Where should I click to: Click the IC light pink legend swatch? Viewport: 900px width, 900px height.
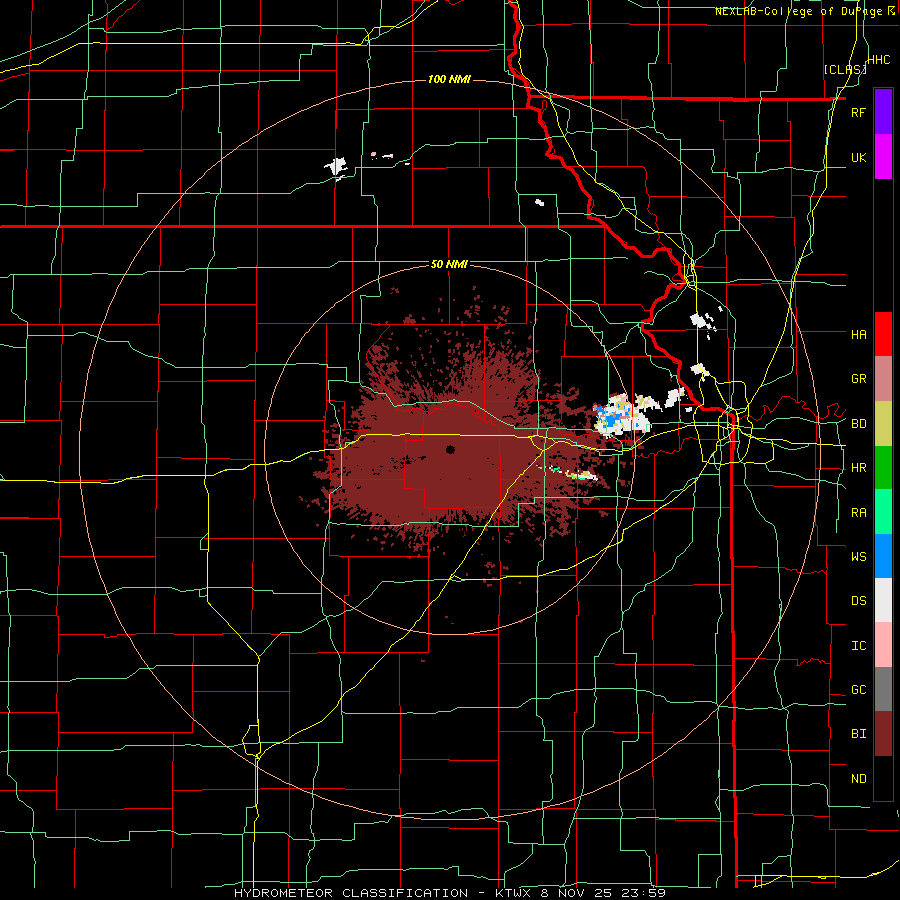(x=883, y=645)
